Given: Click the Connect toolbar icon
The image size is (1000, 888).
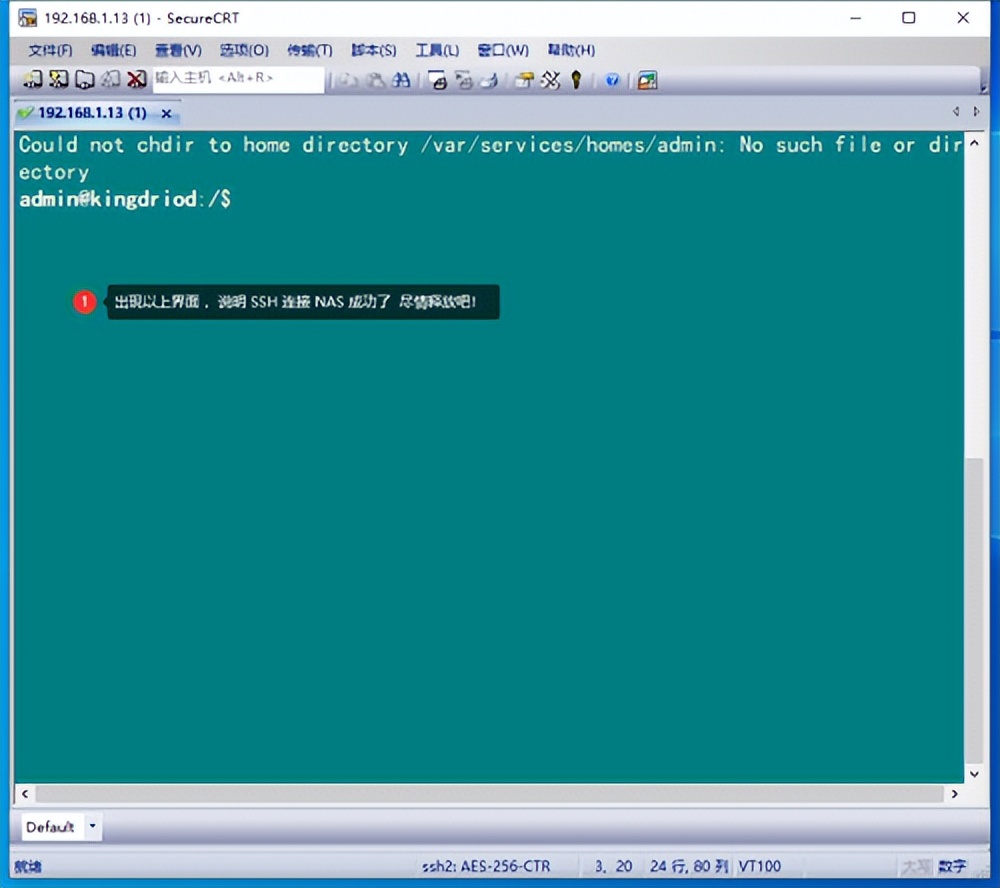Looking at the screenshot, I should click(33, 80).
